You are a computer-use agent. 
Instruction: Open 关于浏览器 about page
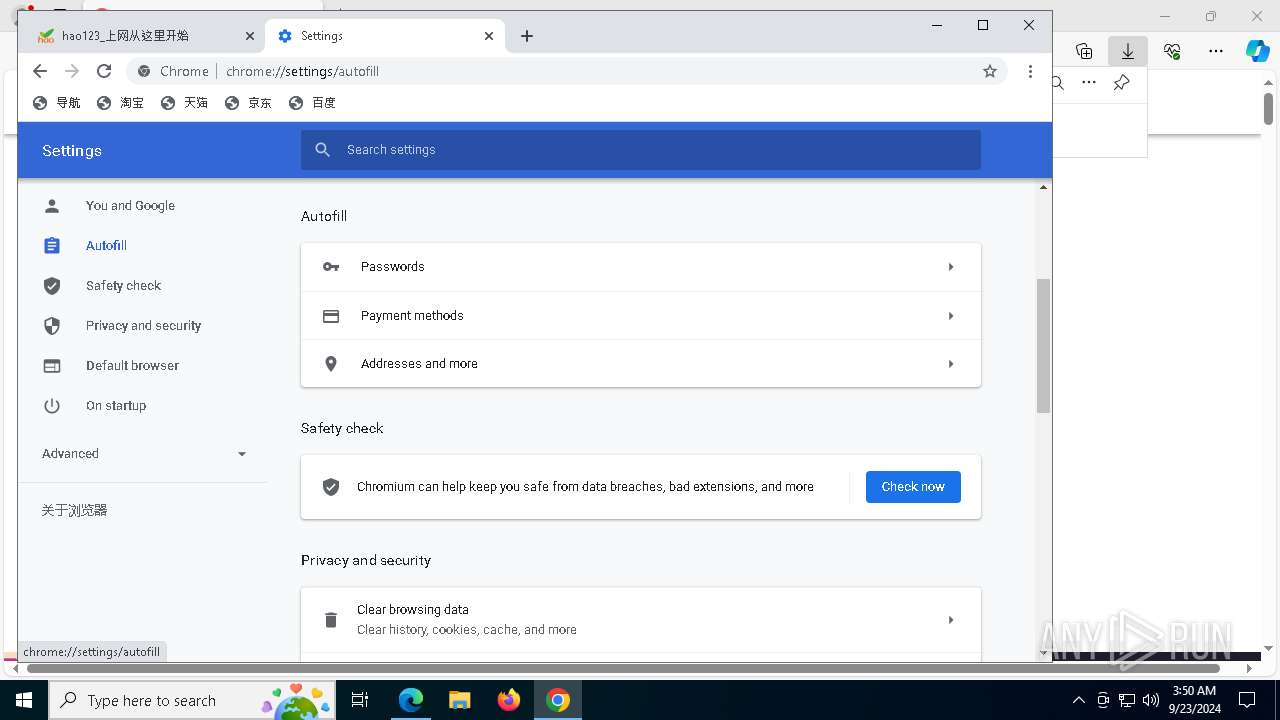click(74, 510)
